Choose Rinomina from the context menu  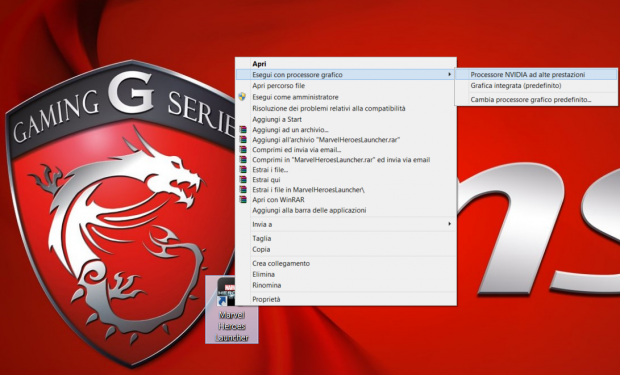(x=346, y=285)
